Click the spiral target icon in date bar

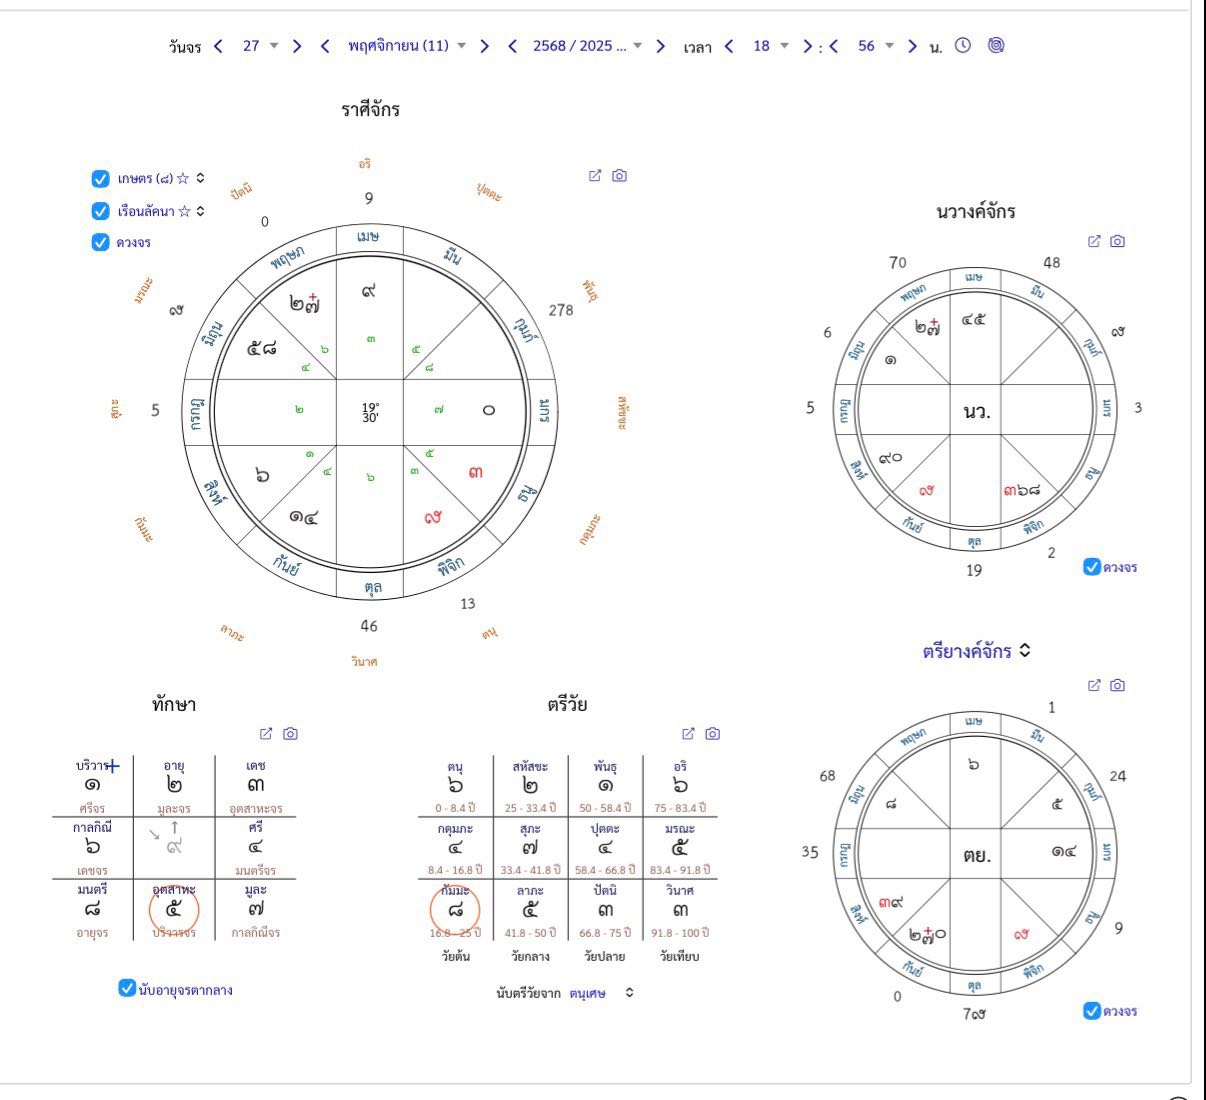tap(996, 45)
